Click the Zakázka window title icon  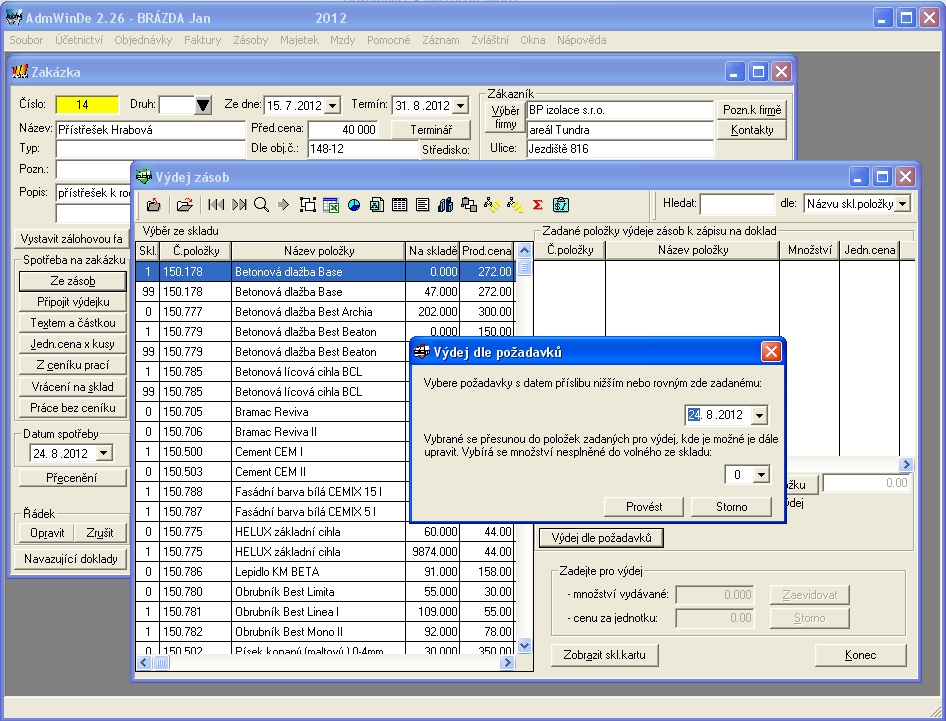[x=20, y=72]
